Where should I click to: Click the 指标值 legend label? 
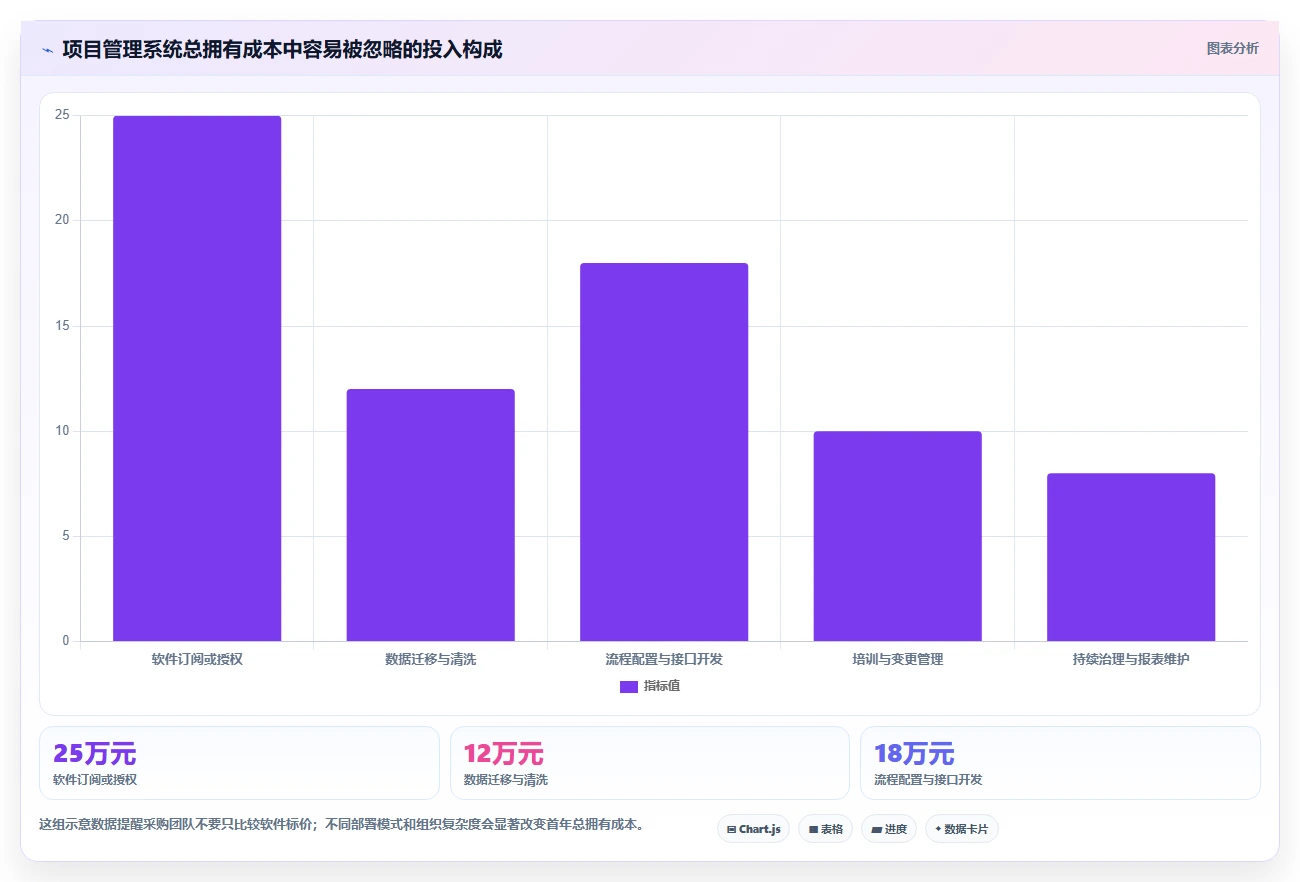click(x=662, y=686)
